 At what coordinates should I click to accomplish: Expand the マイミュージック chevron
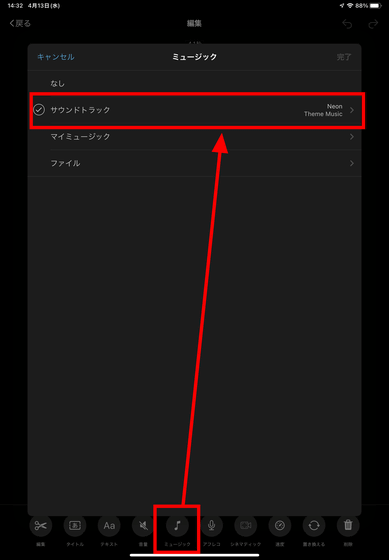pyautogui.click(x=352, y=137)
